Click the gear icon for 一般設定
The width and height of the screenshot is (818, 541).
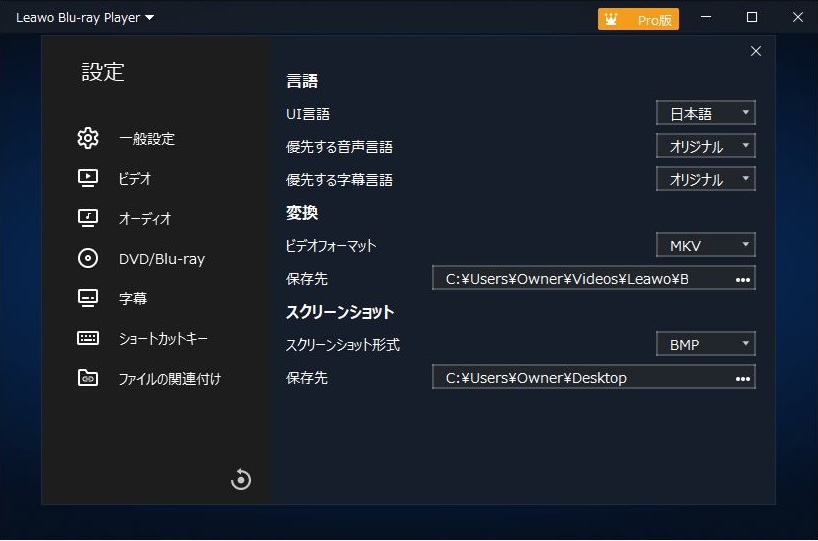[x=88, y=138]
